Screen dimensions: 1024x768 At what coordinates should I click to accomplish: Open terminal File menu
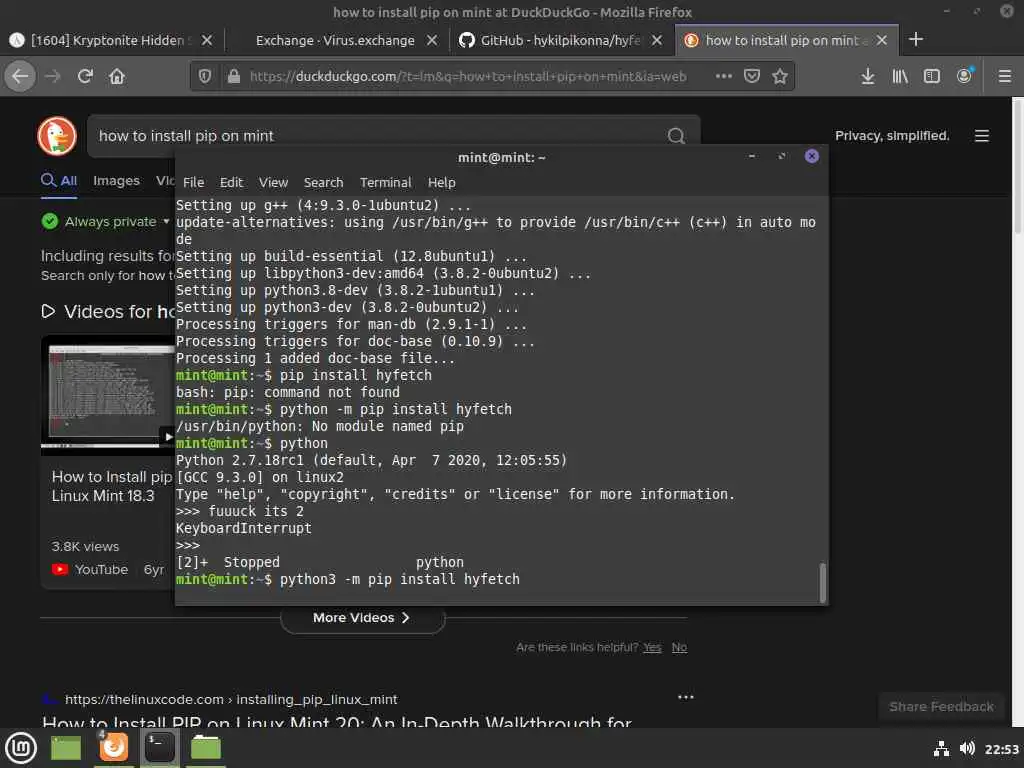click(x=193, y=183)
